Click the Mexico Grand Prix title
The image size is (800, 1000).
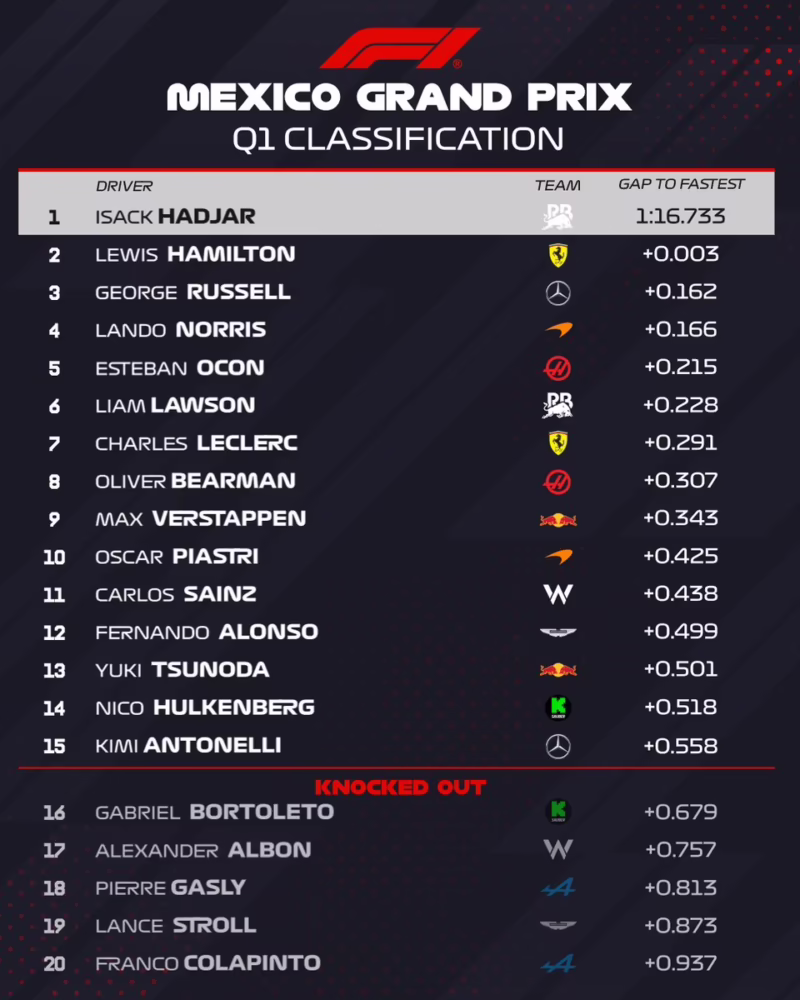[399, 97]
